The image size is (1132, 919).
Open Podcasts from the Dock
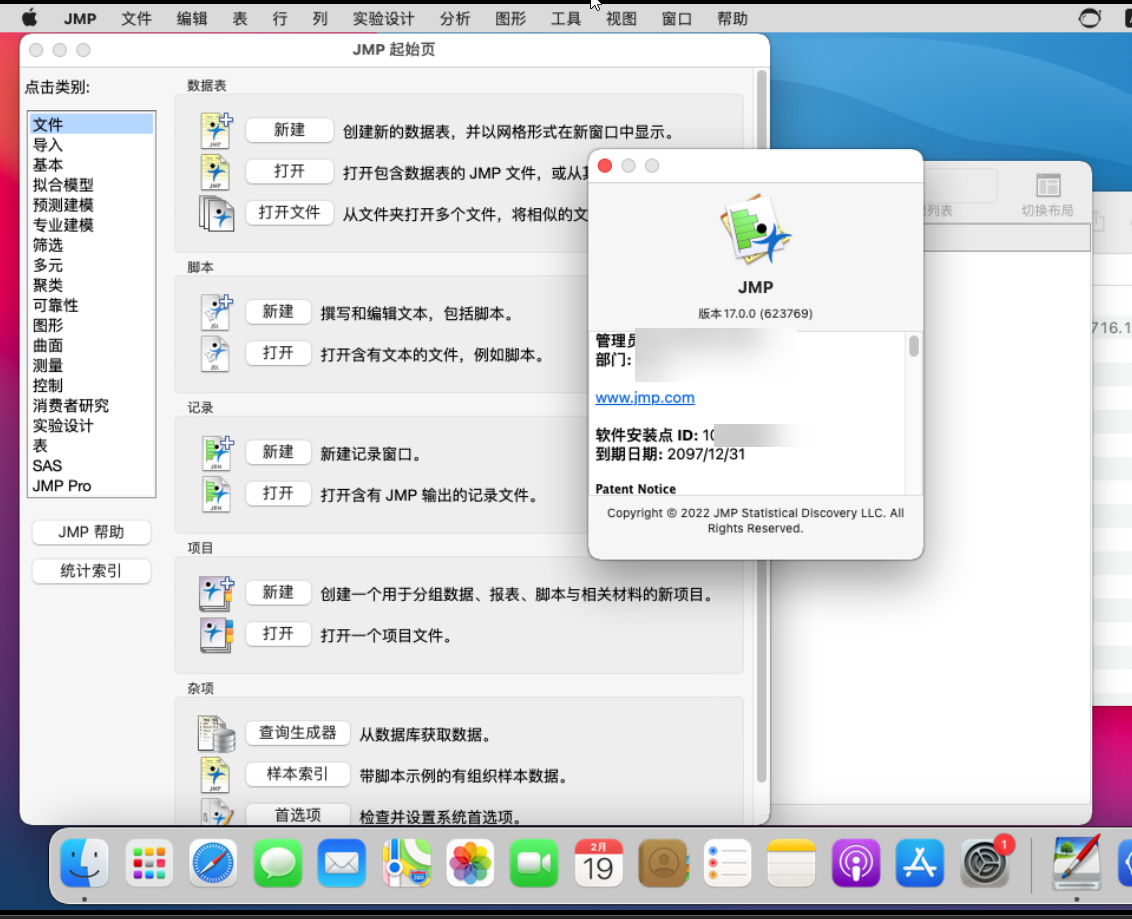855,863
